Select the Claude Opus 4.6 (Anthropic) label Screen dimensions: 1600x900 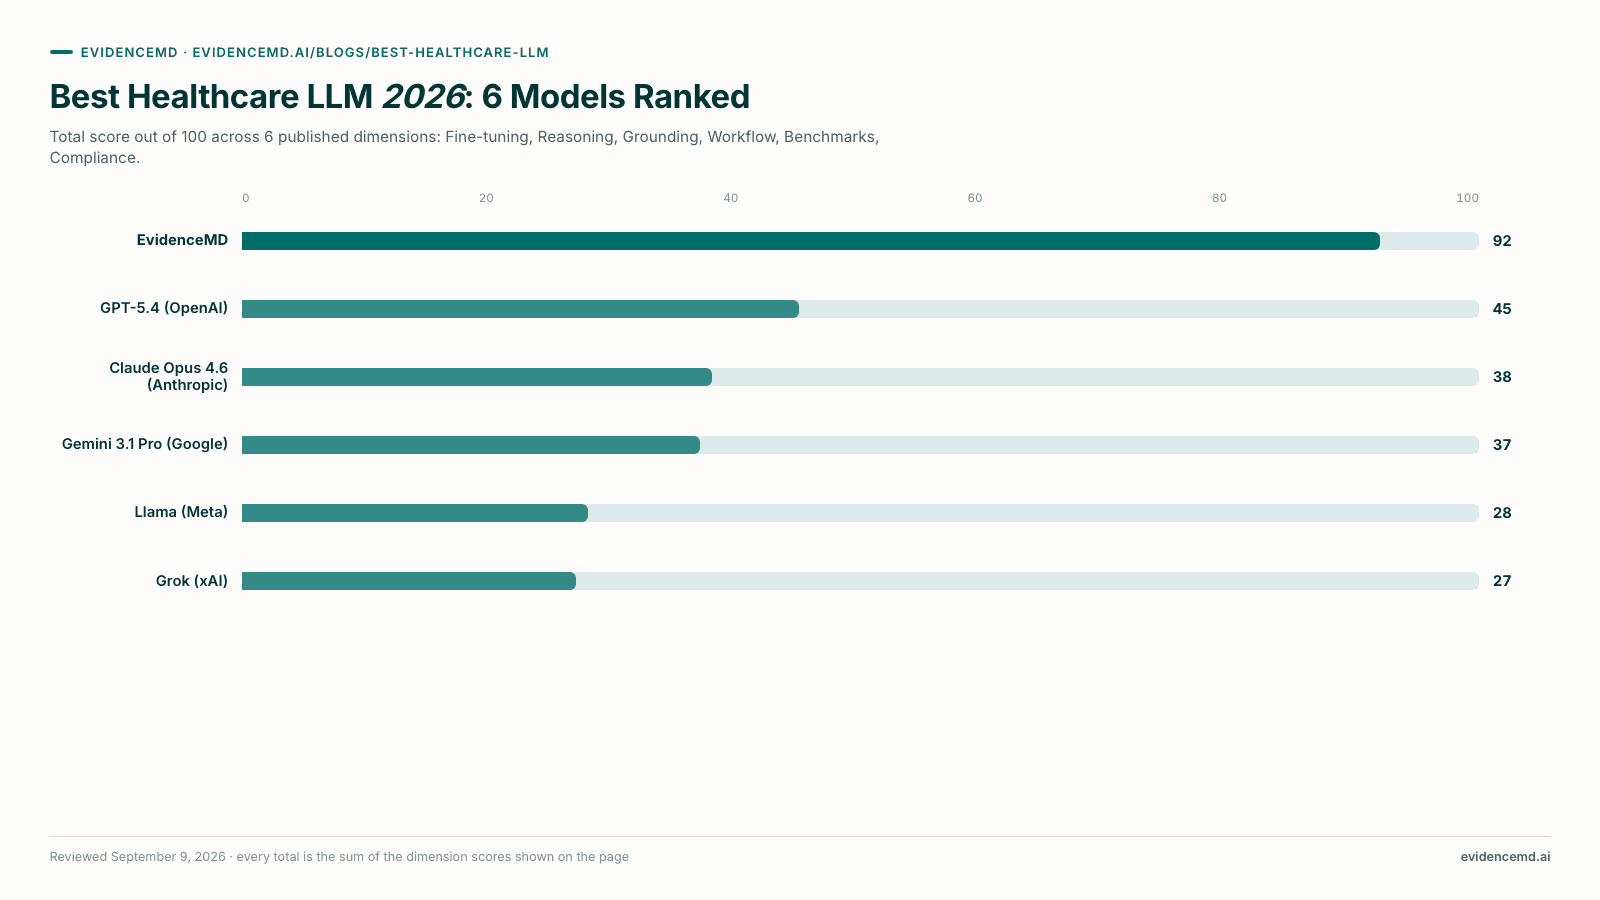pos(168,376)
